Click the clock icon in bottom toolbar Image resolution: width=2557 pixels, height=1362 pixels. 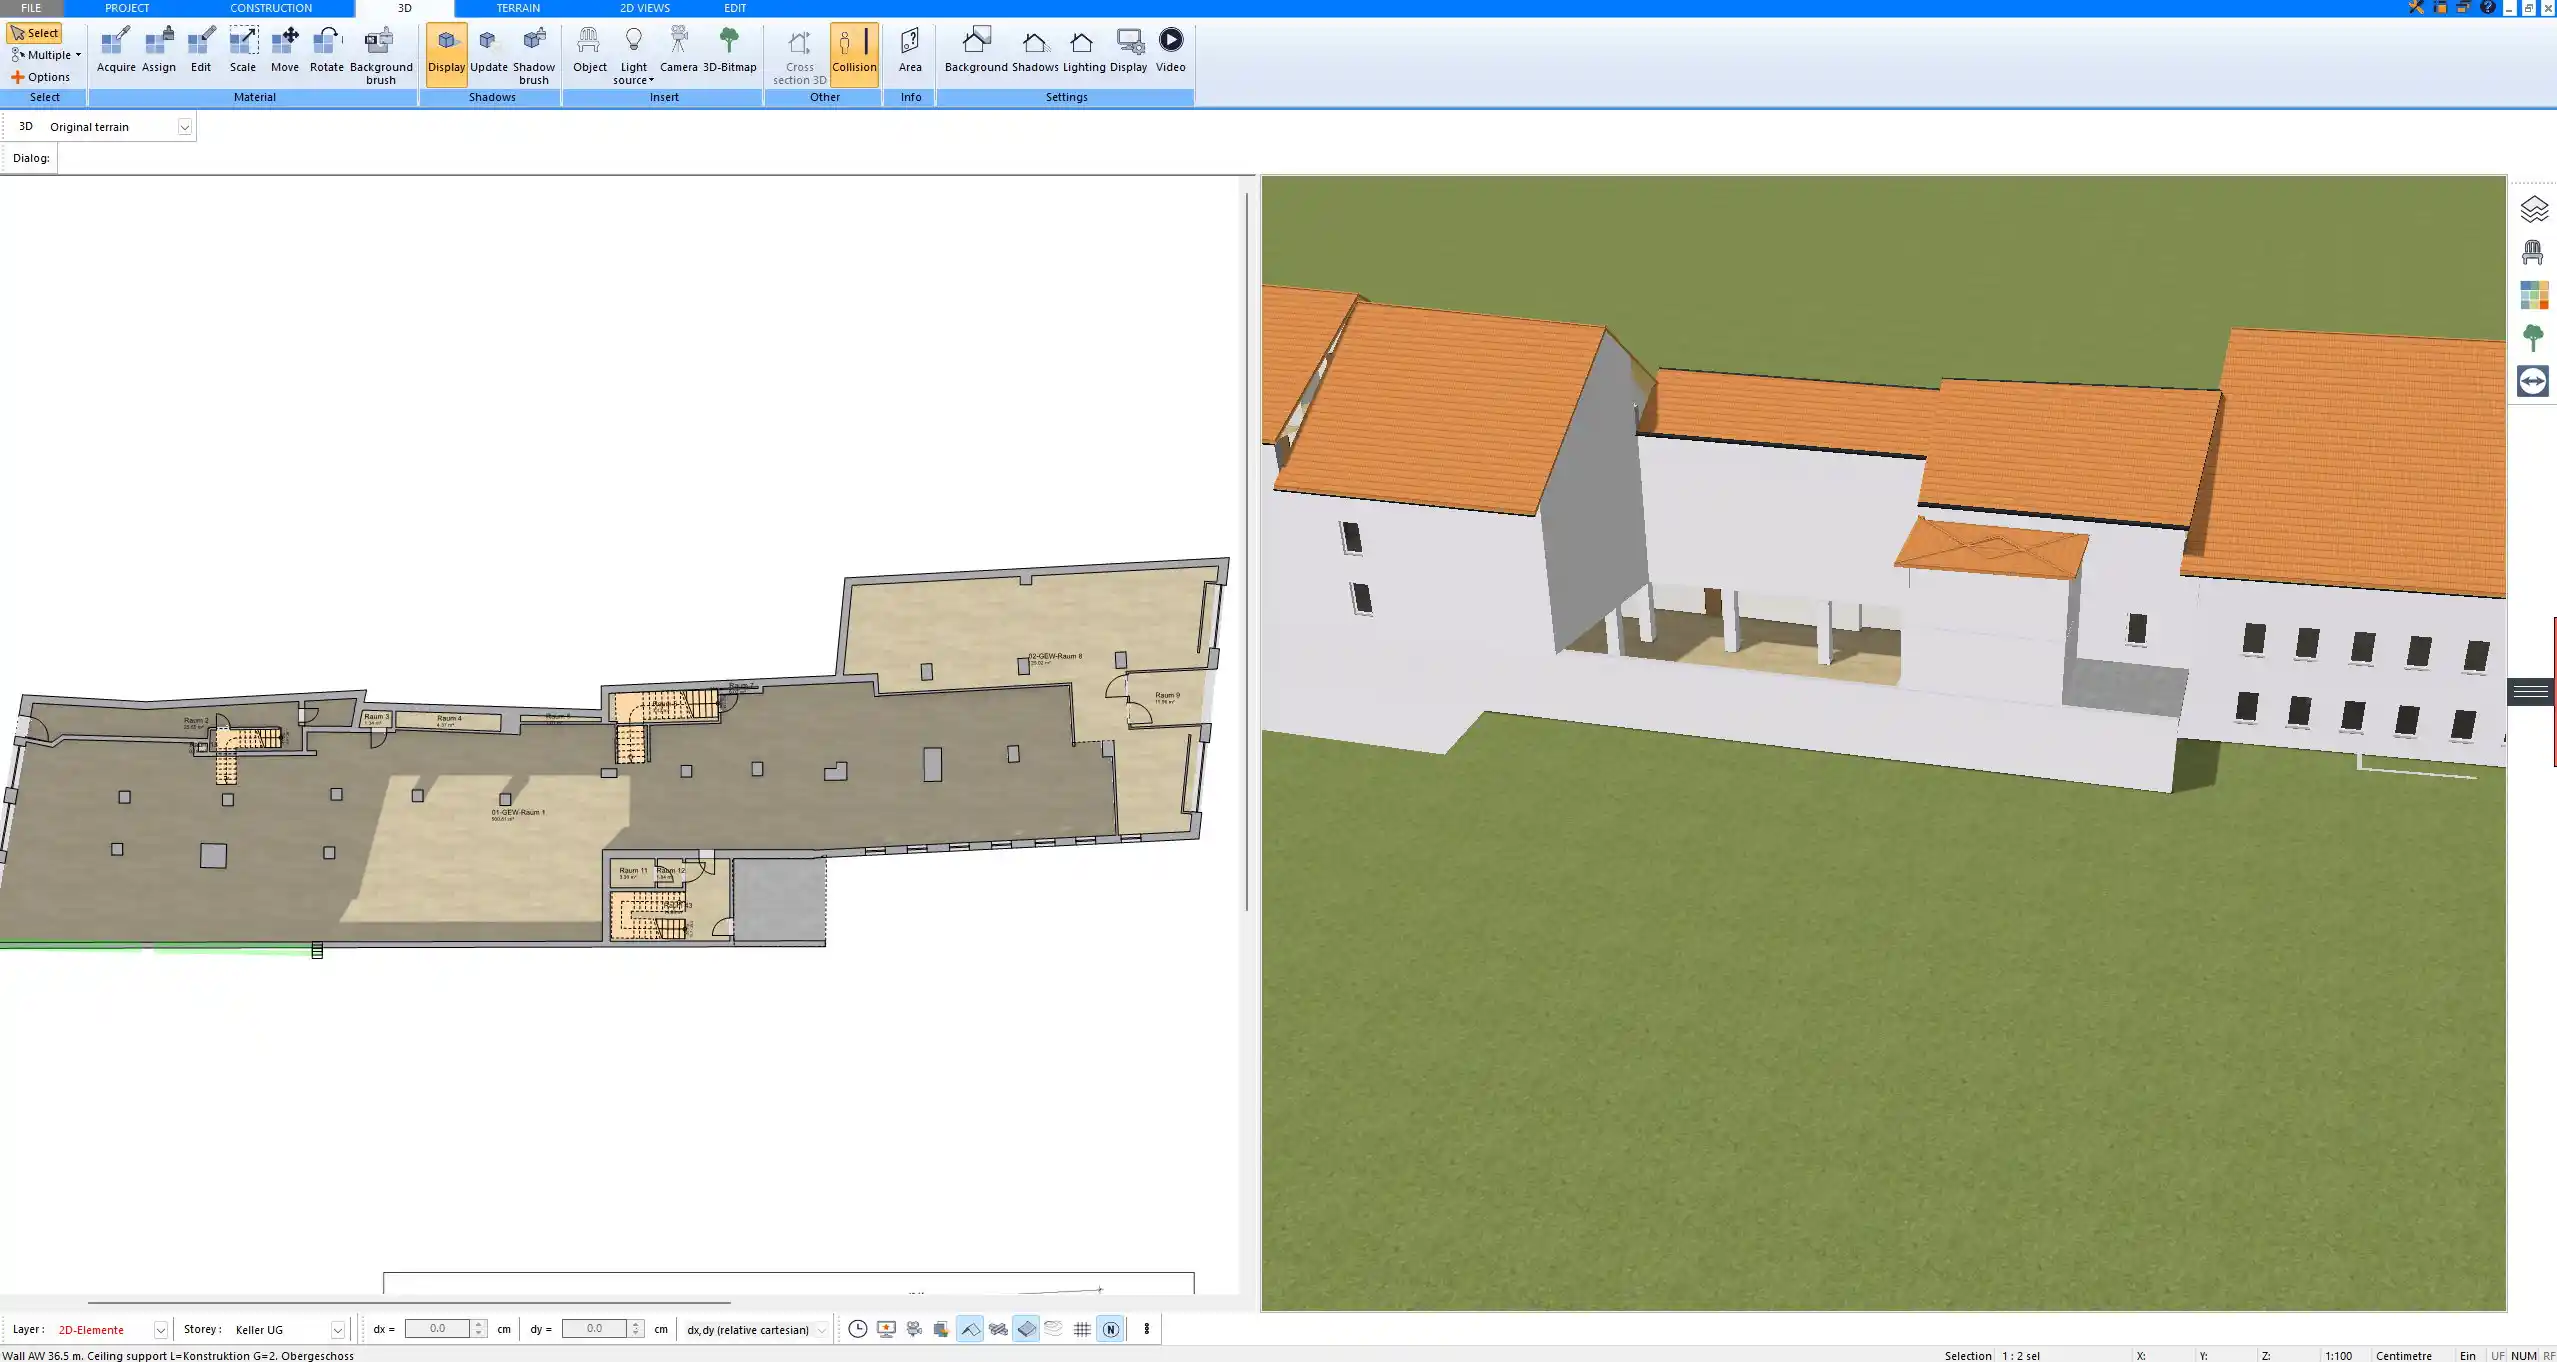[x=858, y=1329]
